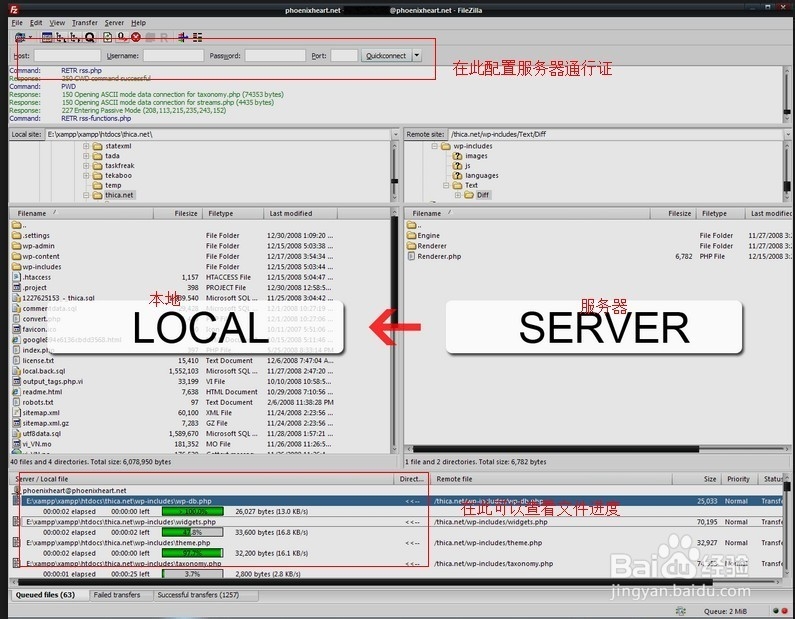Screen dimensions: 795x619
Task: Select the remote Renderer.php file icon
Action: 411,257
